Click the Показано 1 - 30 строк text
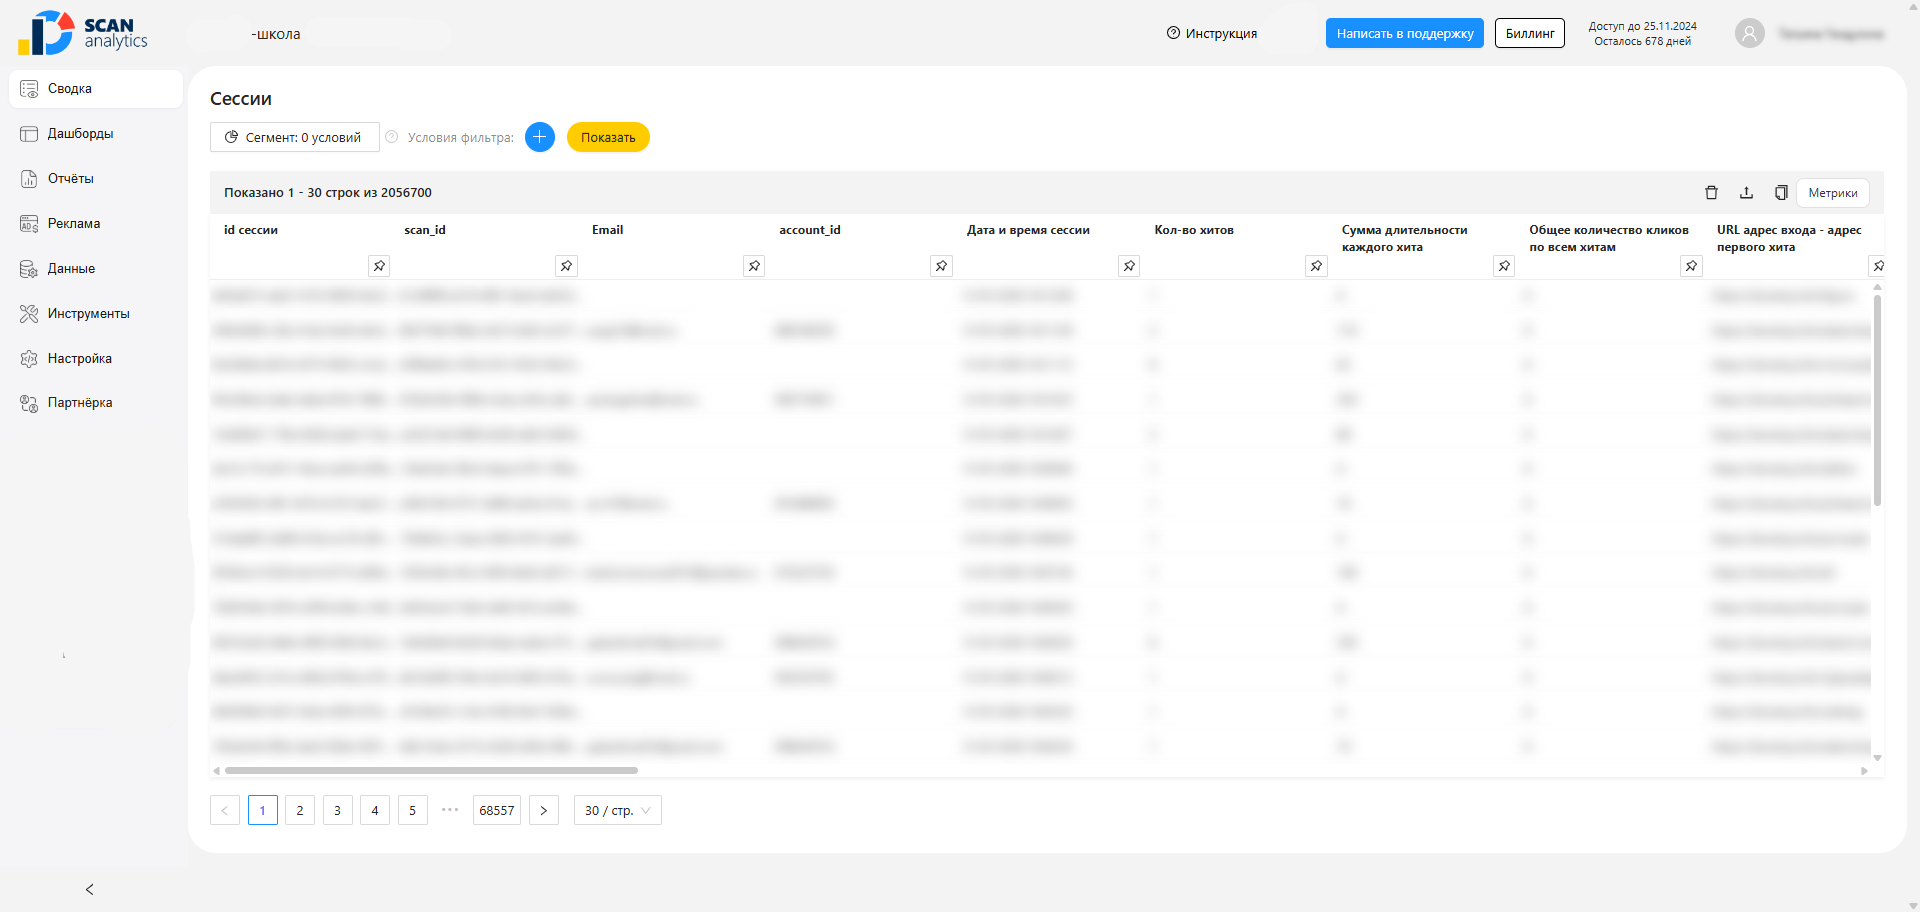This screenshot has height=912, width=1920. [328, 193]
